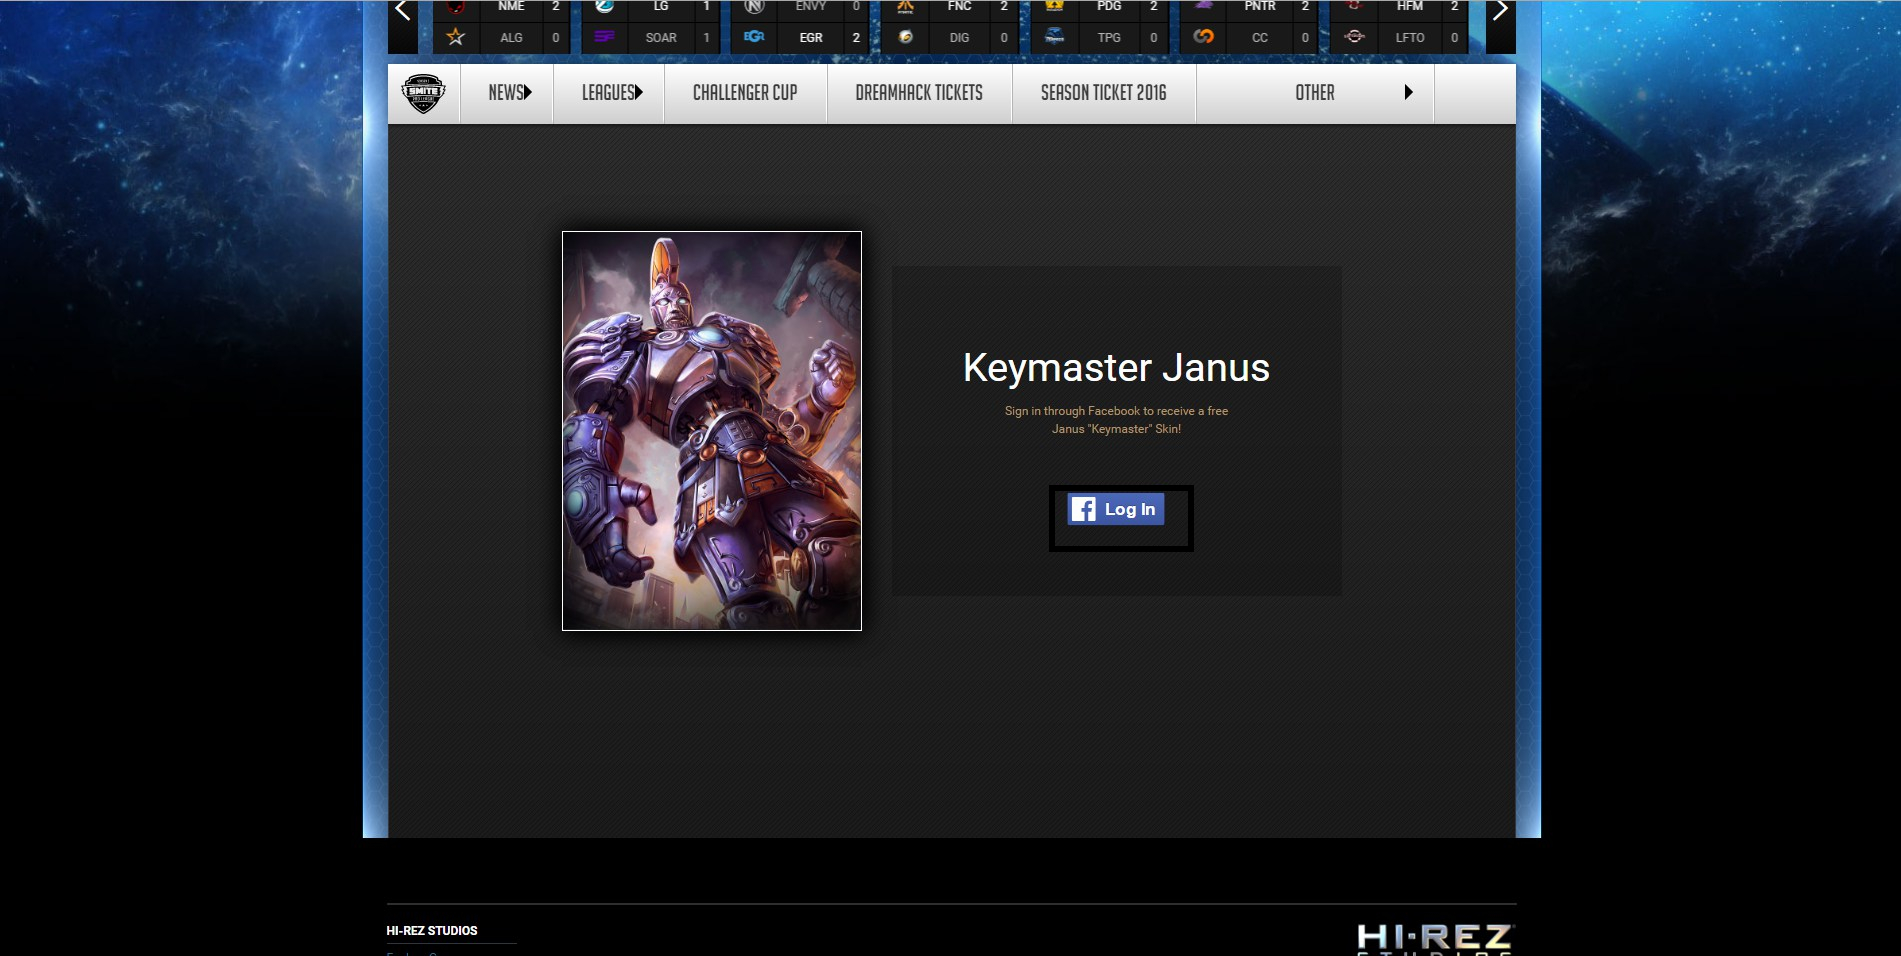This screenshot has width=1901, height=956.
Task: Open the Season Ticket 2016 page
Action: (x=1104, y=93)
